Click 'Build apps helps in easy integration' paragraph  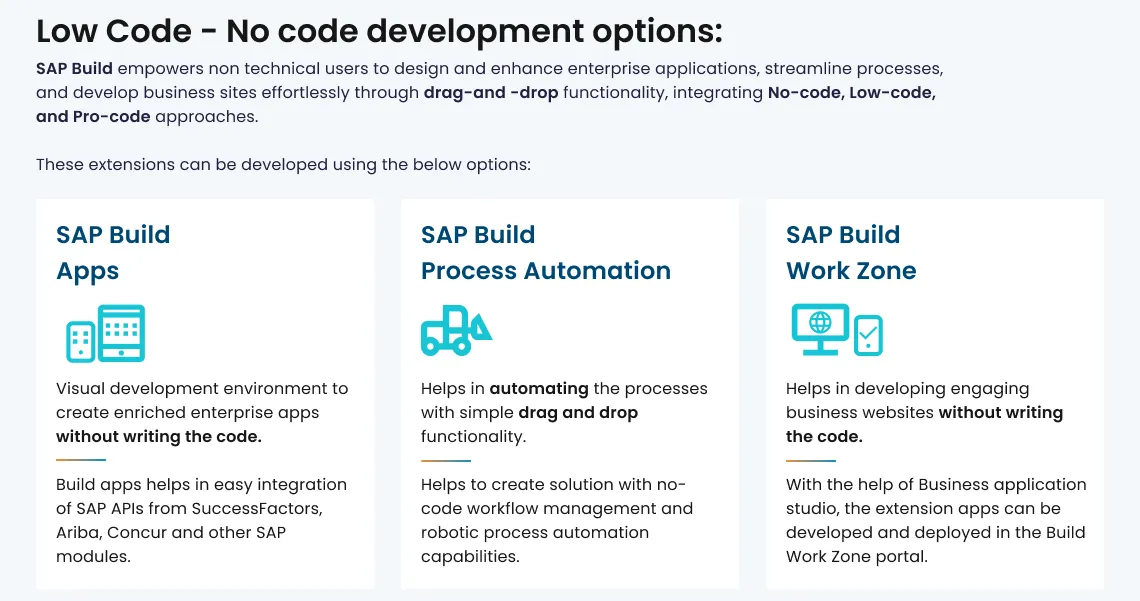pyautogui.click(x=201, y=520)
